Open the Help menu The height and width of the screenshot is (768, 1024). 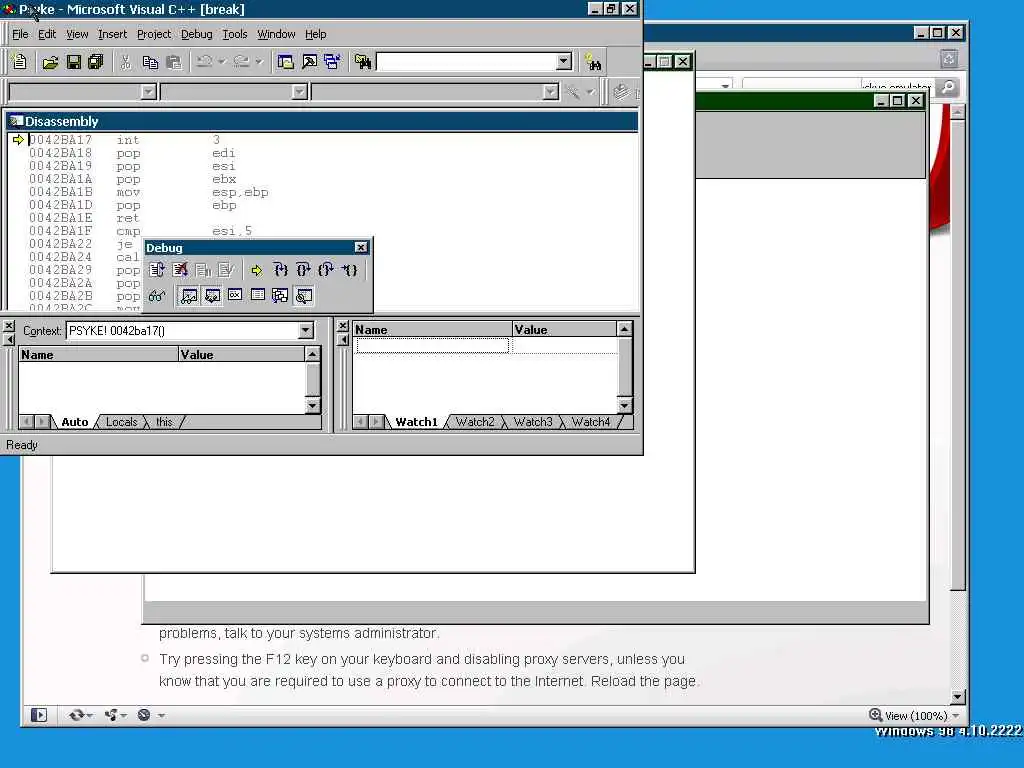coord(315,34)
